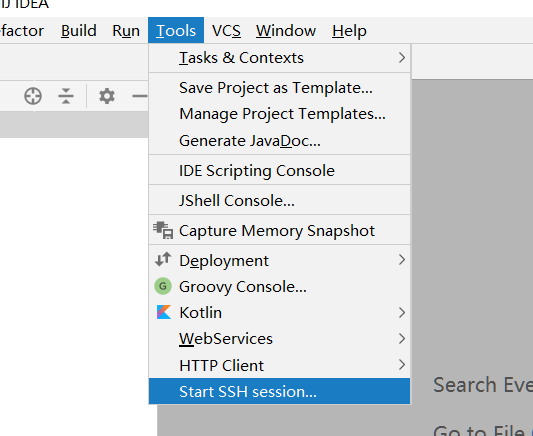Click the Capture Memory Snapshot icon
This screenshot has height=436, width=533.
coord(163,230)
